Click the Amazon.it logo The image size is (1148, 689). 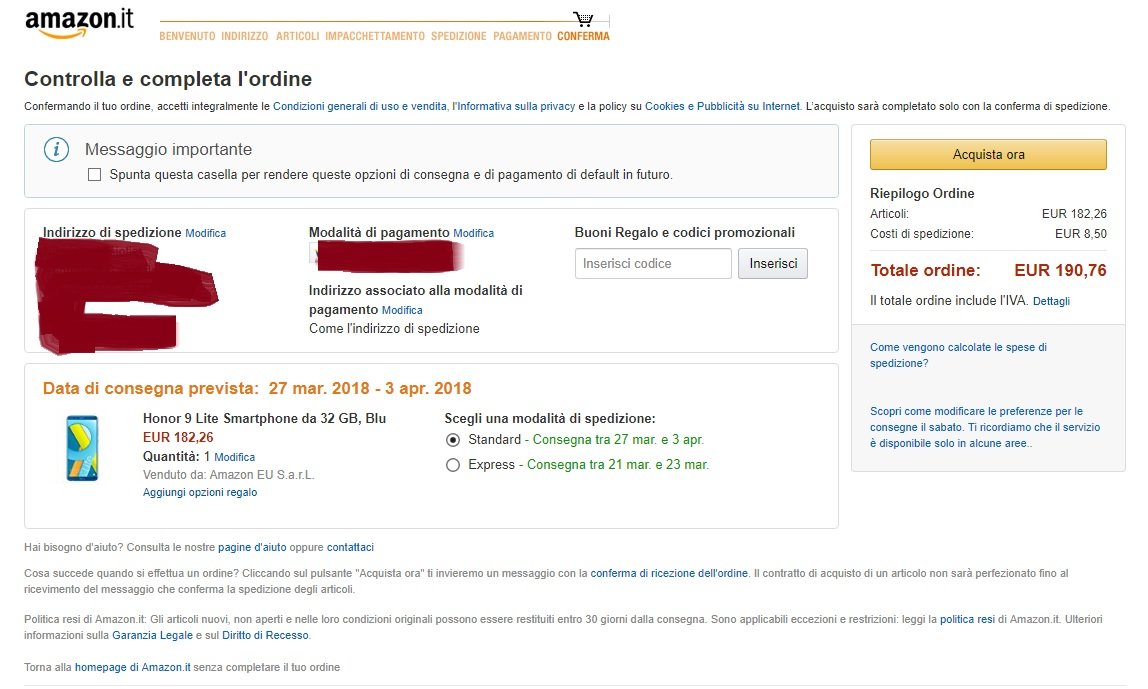coord(79,23)
